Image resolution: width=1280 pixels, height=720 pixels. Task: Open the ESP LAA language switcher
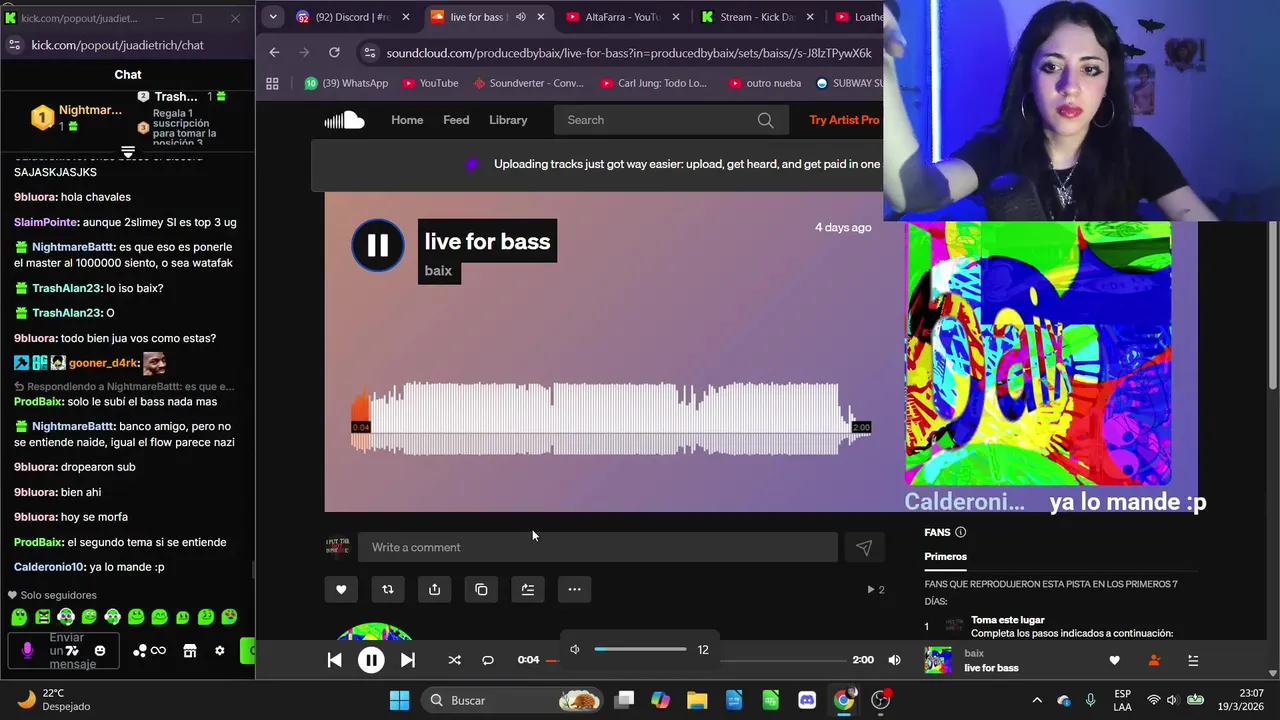[1122, 700]
